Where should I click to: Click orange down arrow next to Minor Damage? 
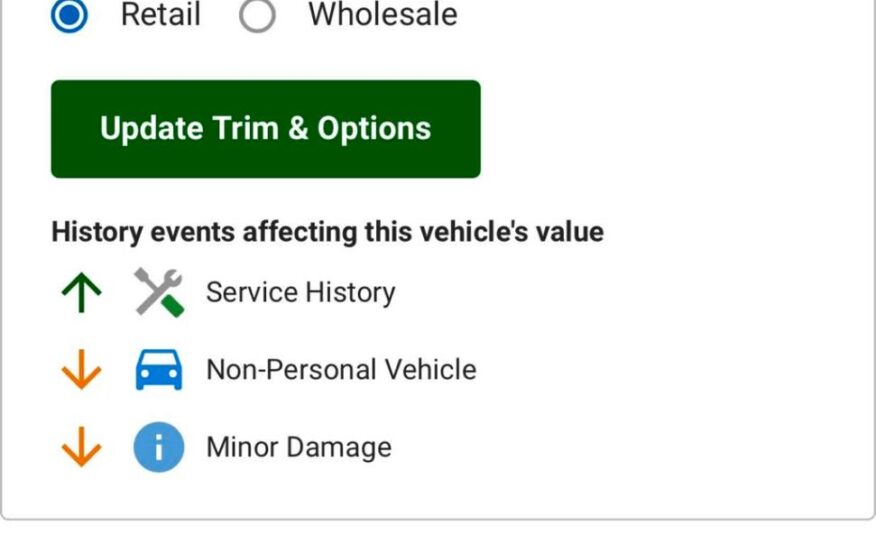(81, 448)
